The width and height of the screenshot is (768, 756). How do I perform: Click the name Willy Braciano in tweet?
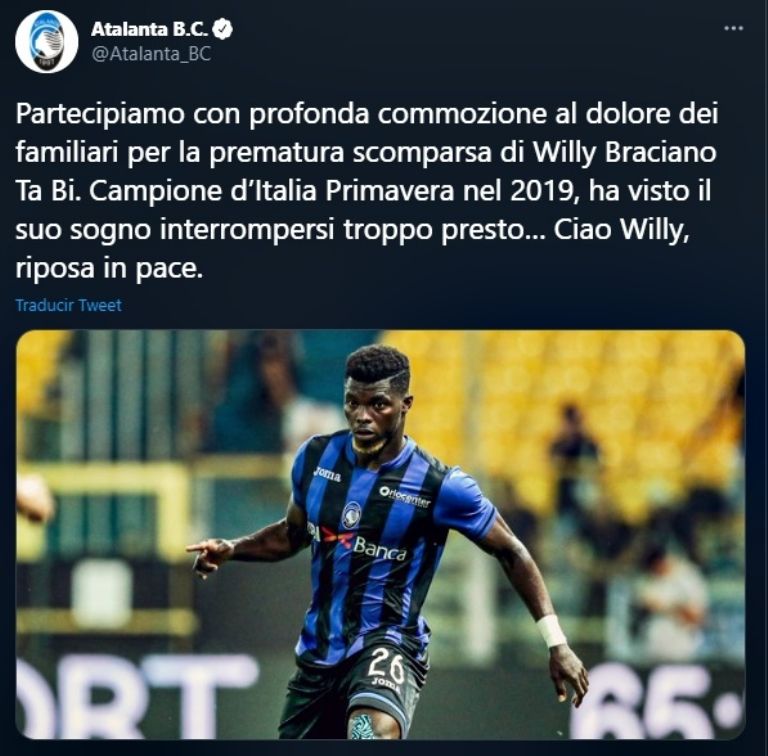[x=624, y=152]
